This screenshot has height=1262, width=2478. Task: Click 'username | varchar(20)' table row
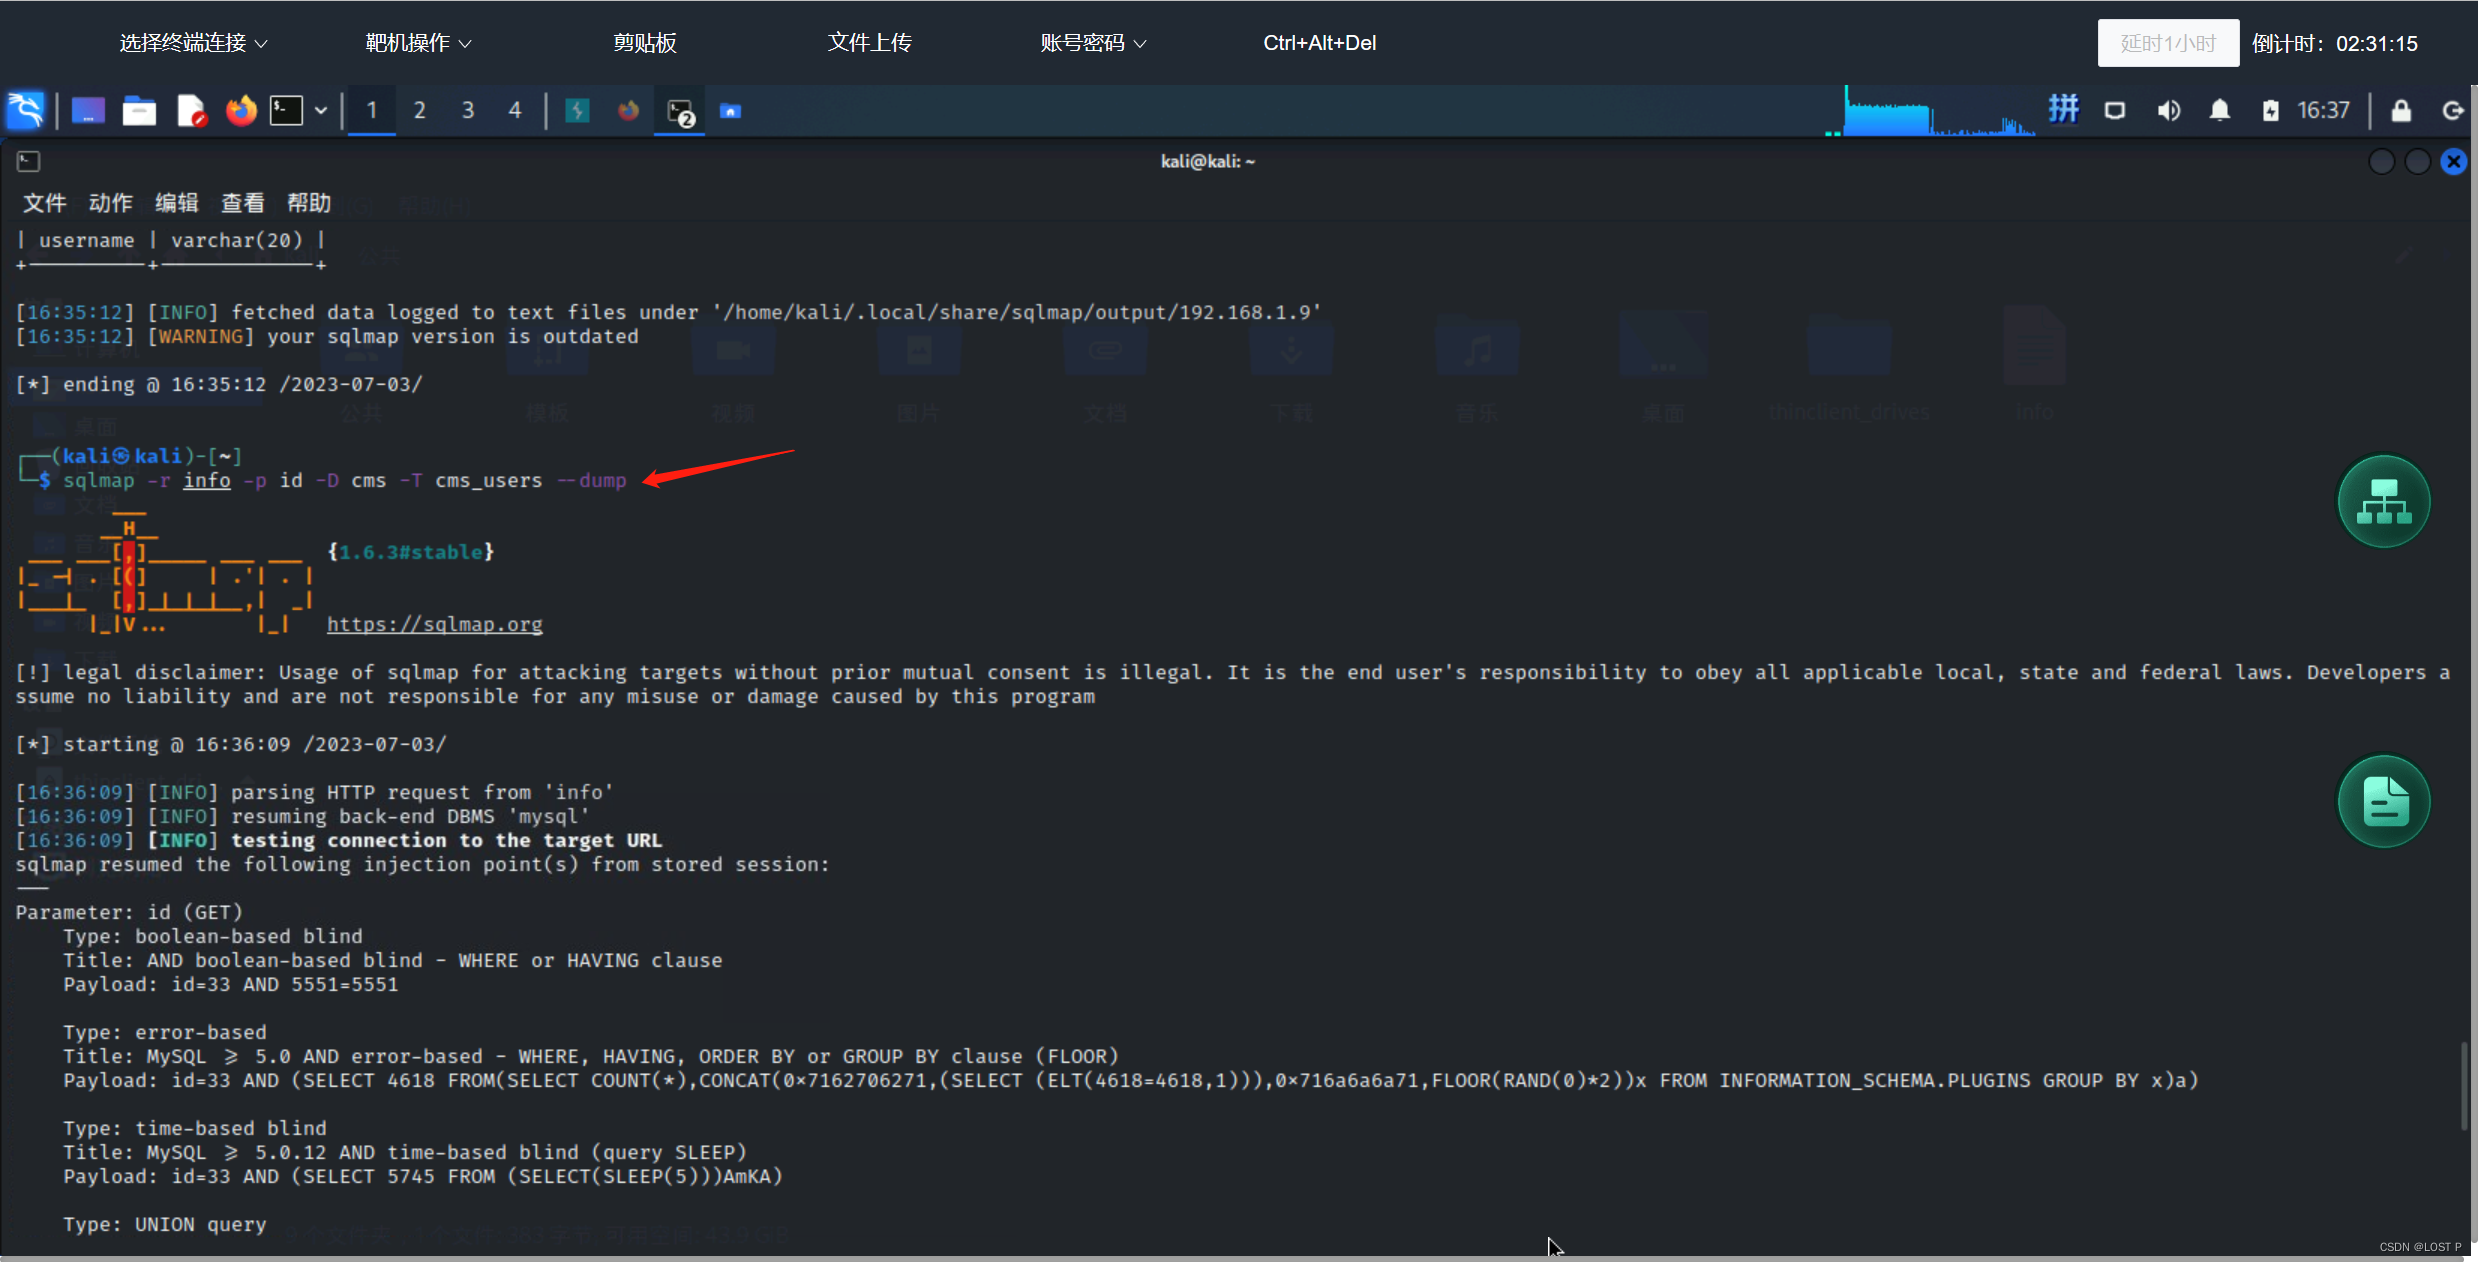(x=171, y=240)
